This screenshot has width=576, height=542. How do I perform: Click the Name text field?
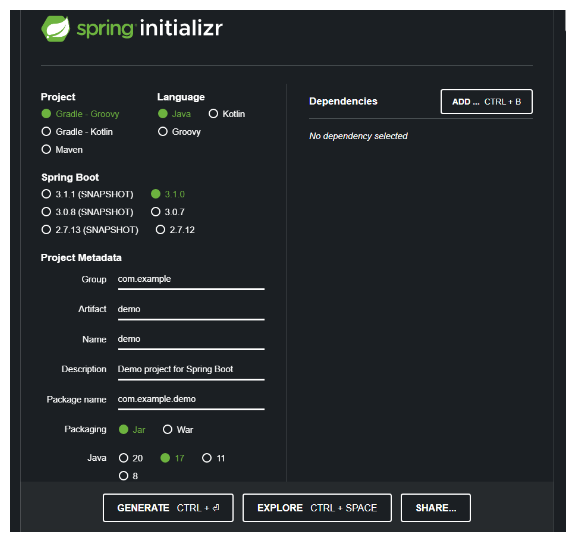191,341
